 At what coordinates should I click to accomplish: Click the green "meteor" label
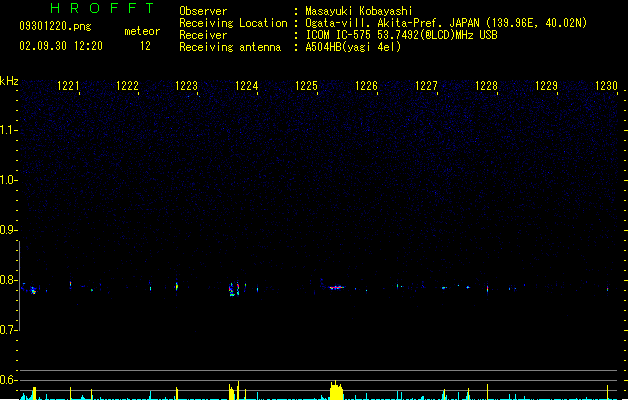(142, 31)
